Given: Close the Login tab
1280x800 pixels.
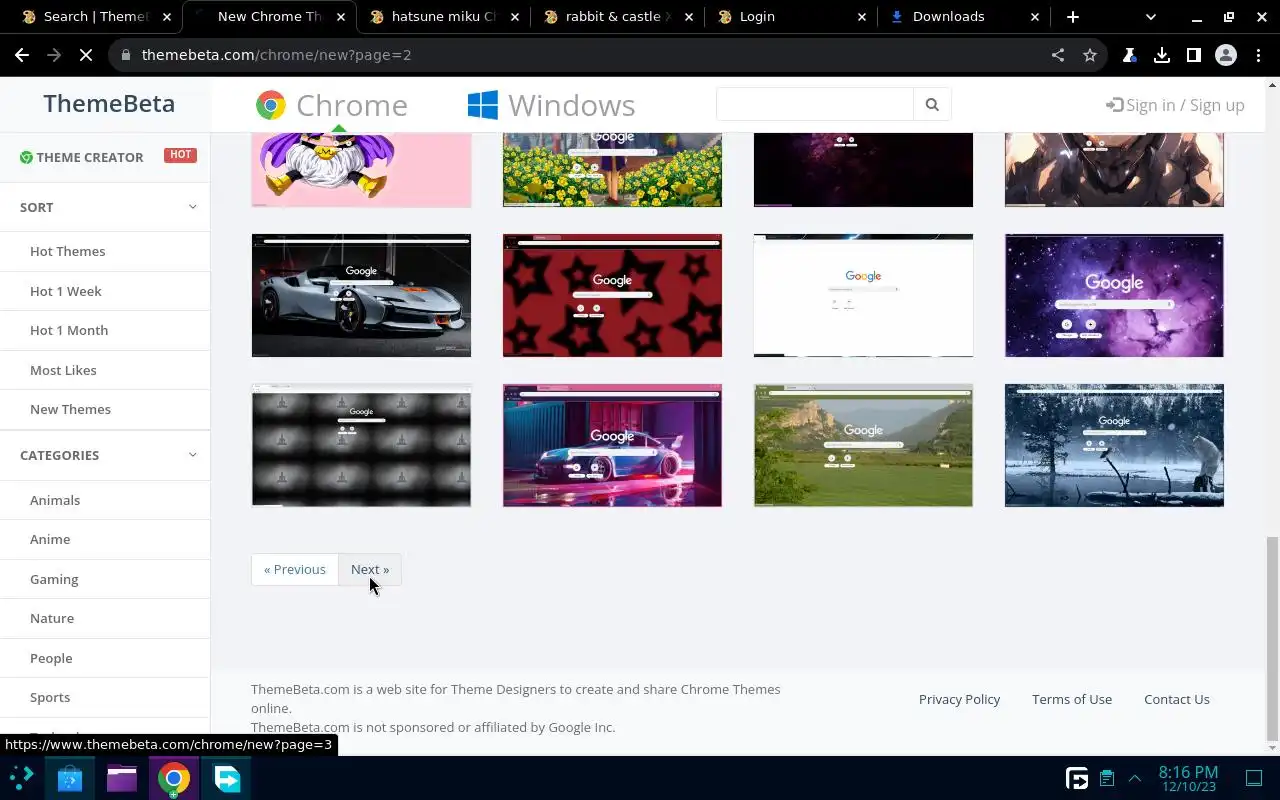Looking at the screenshot, I should click(862, 17).
